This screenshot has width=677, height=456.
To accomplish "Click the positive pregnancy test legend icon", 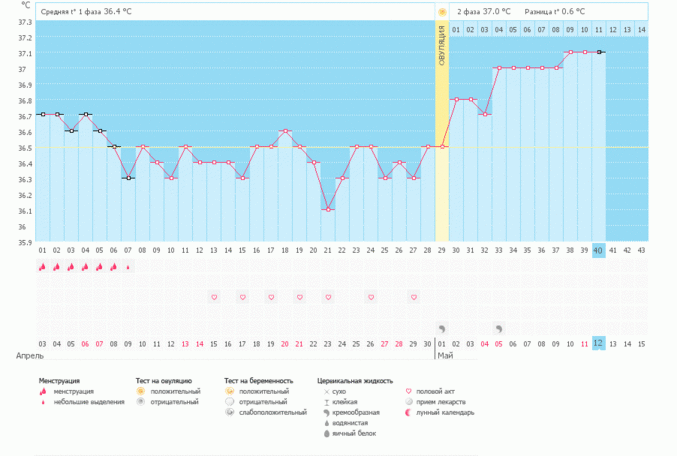I will pos(231,392).
